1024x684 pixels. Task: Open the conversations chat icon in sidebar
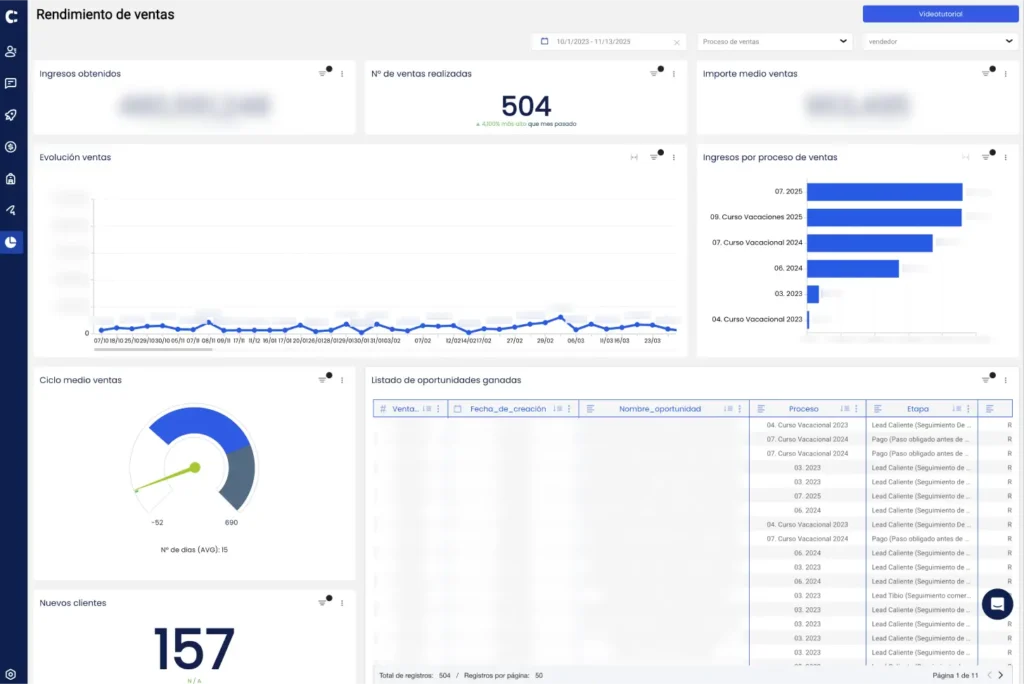(11, 83)
